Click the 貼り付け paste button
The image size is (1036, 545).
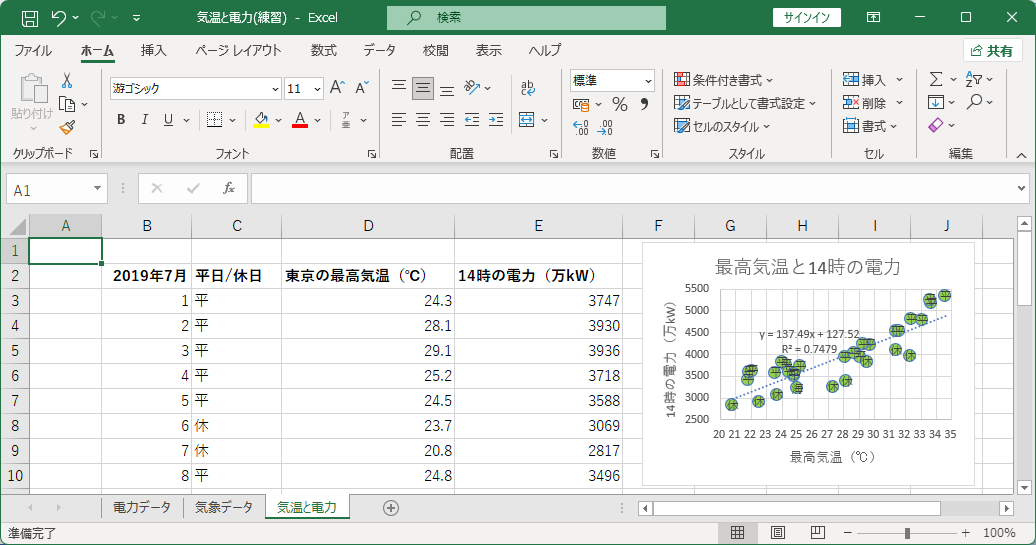coord(32,103)
